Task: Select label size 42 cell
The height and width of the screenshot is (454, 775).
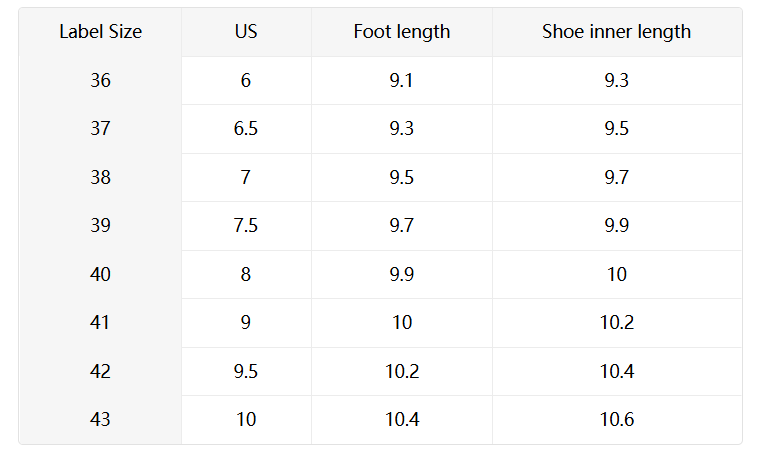Action: click(x=100, y=371)
